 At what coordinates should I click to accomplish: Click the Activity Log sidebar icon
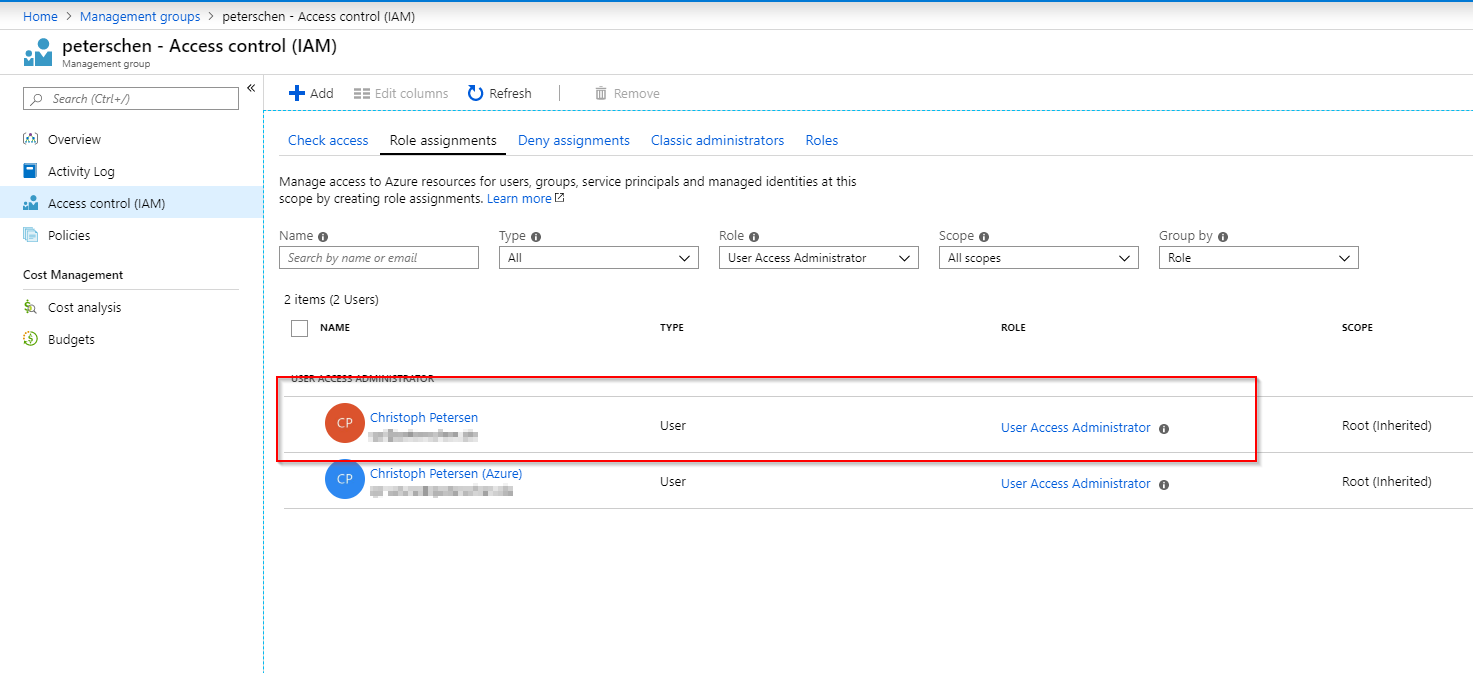30,171
